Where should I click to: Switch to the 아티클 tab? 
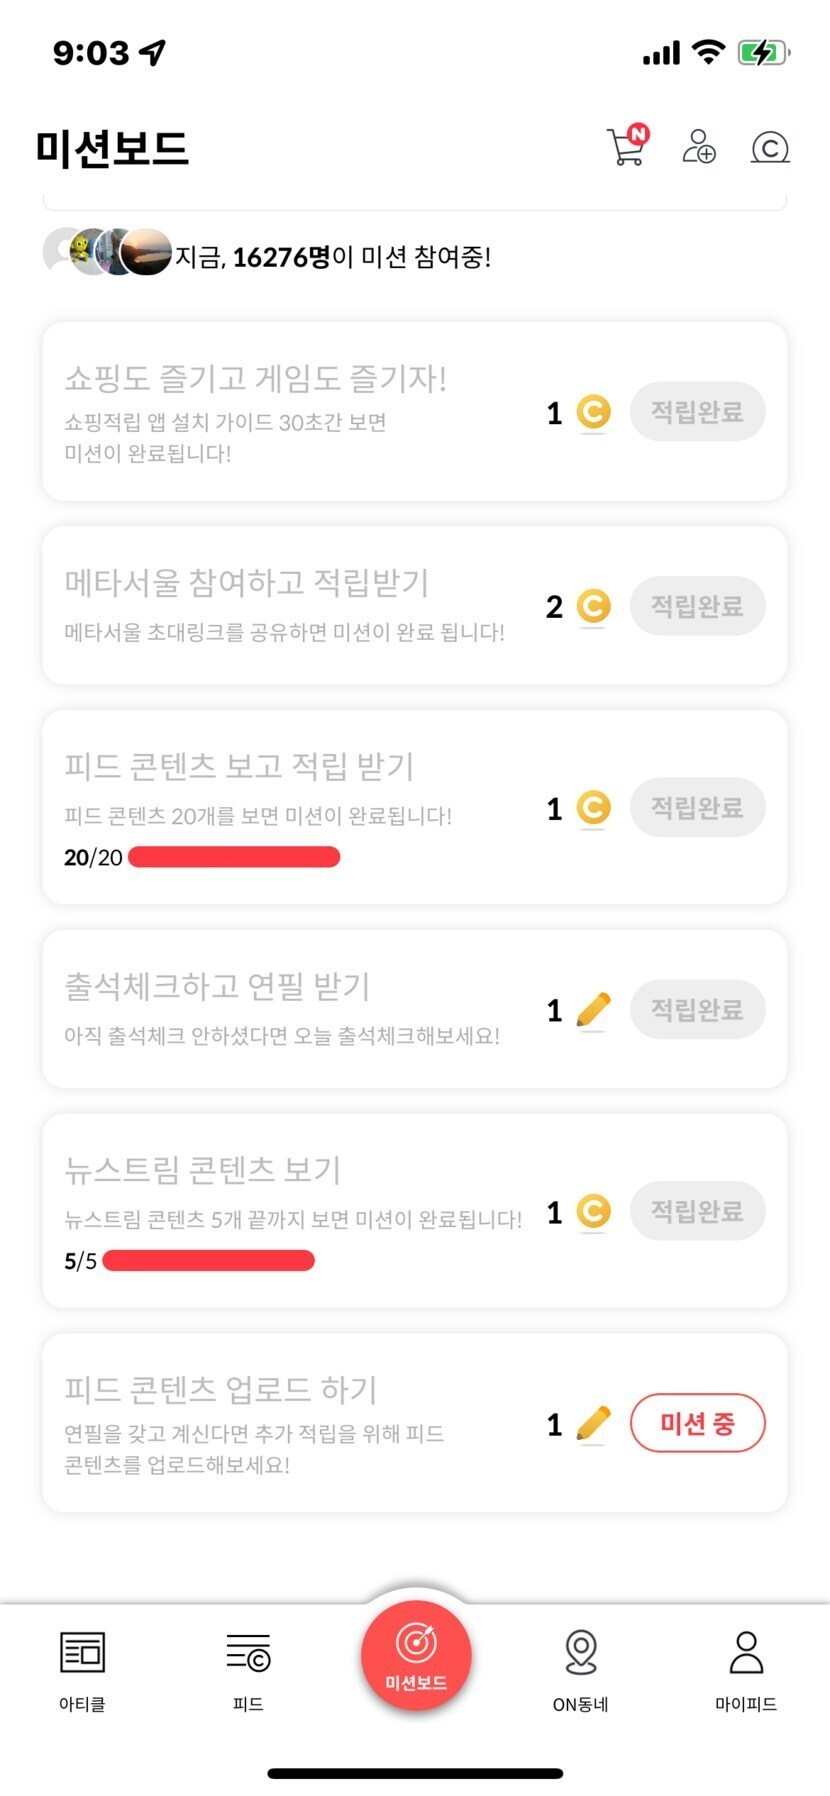point(82,1670)
